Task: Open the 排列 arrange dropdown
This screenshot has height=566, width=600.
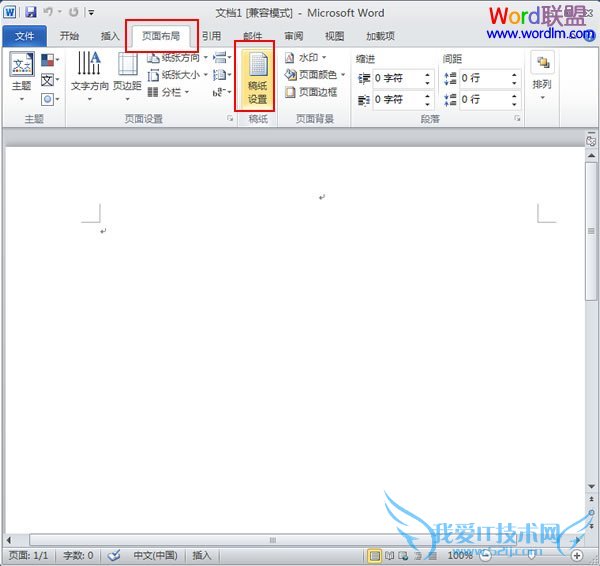Action: pos(542,77)
